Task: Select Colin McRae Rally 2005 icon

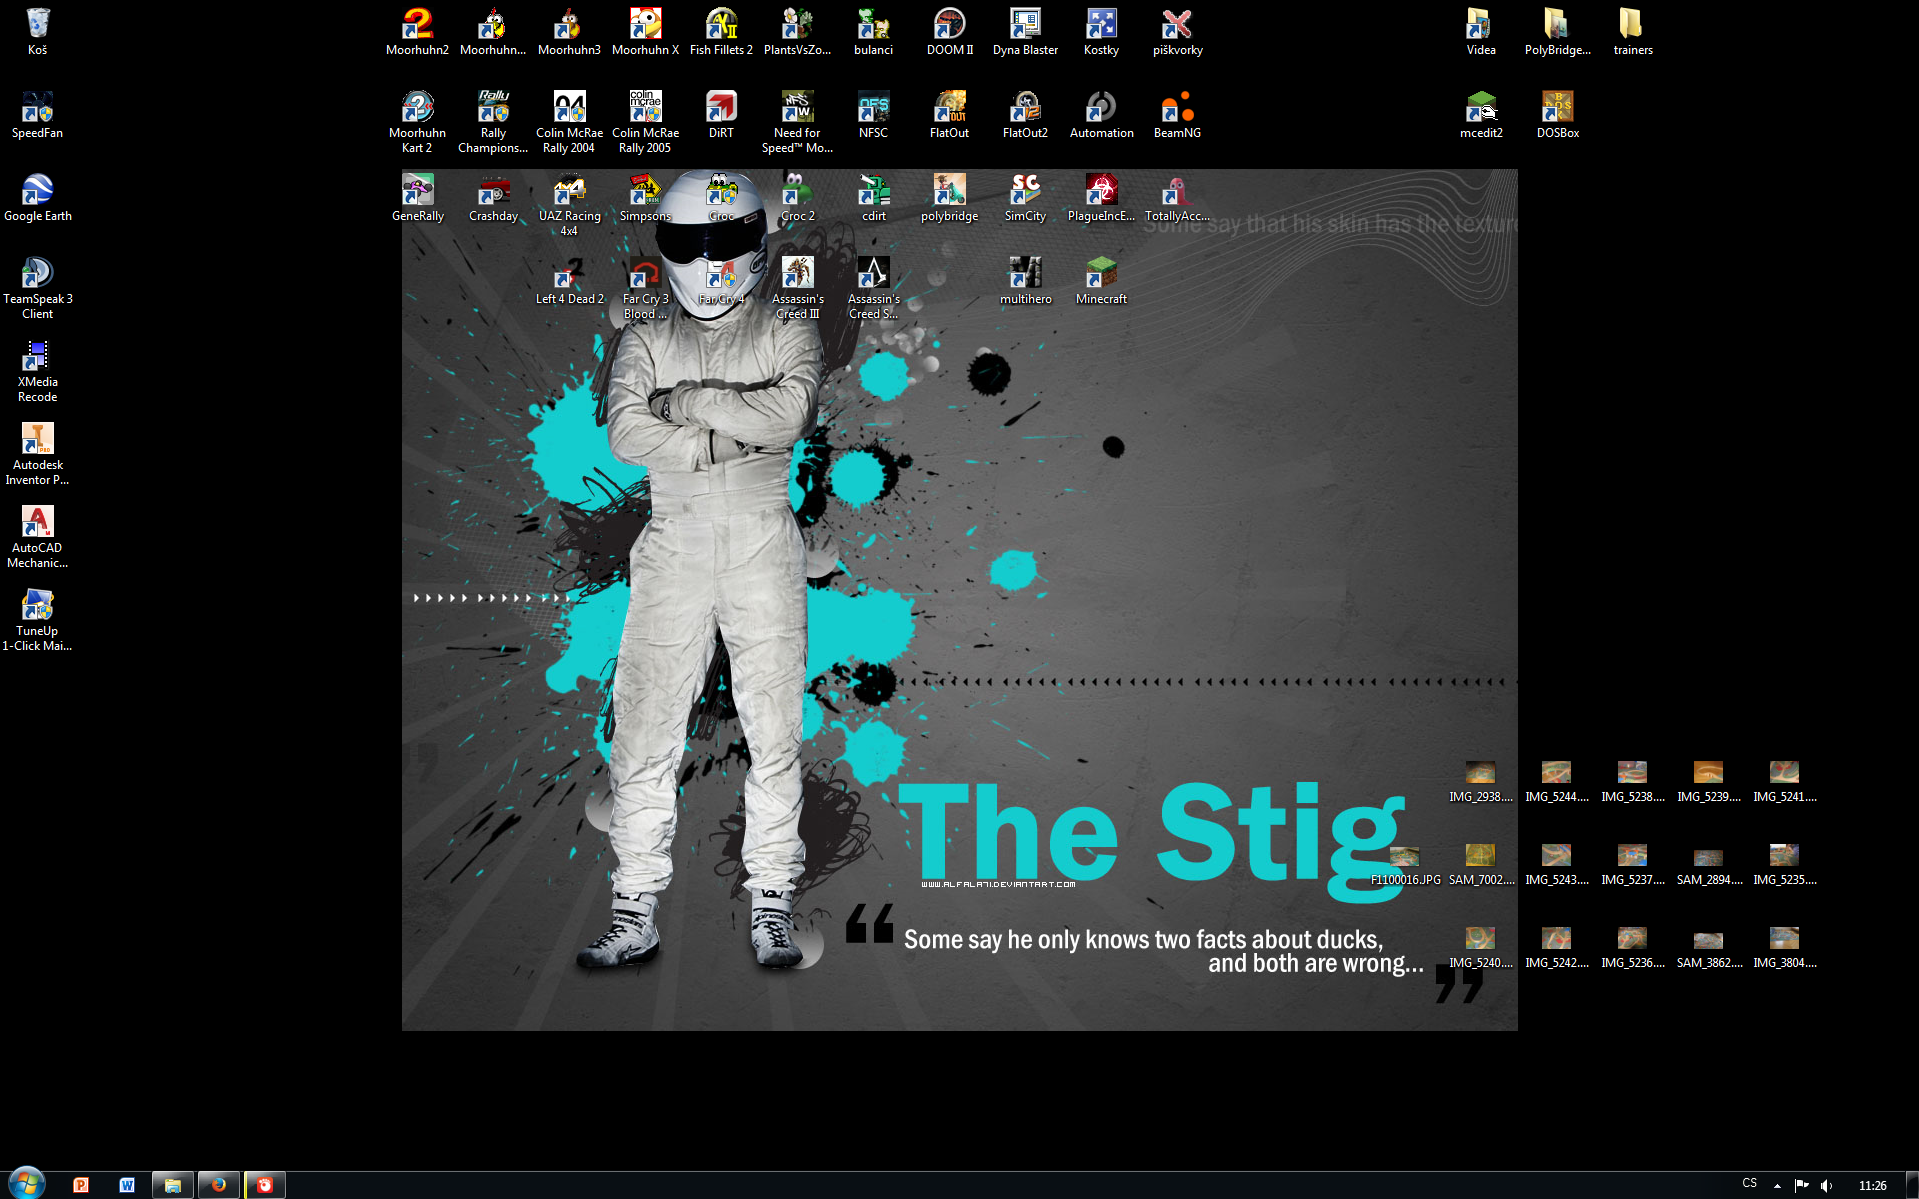Action: 645,122
